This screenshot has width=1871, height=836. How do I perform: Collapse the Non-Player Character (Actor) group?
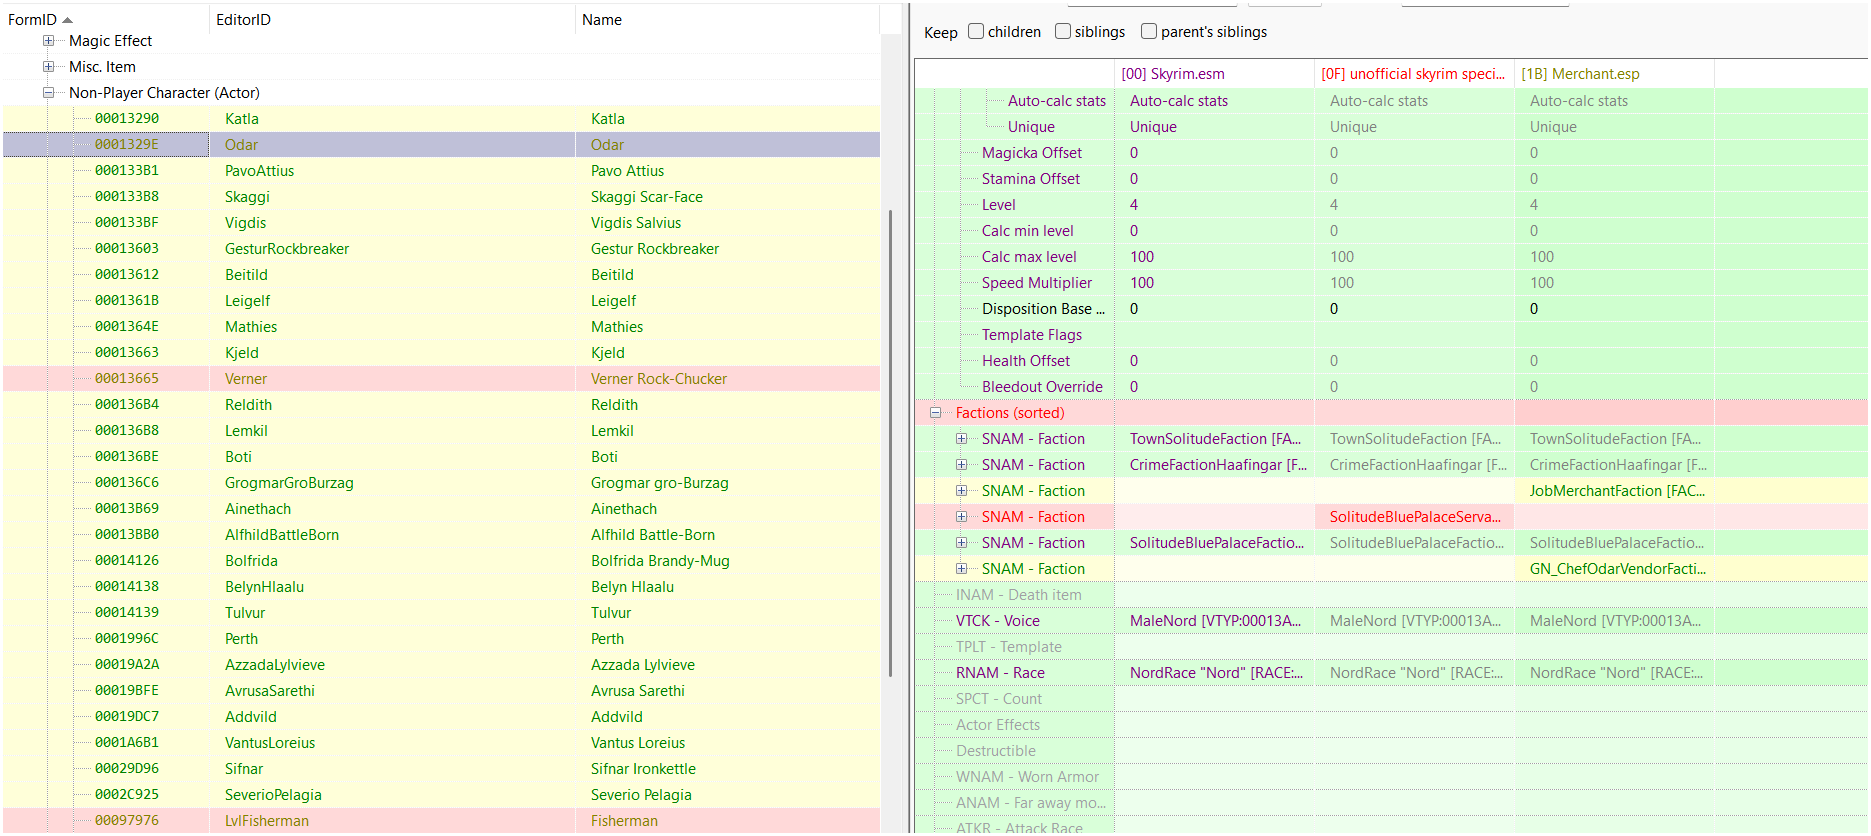48,93
